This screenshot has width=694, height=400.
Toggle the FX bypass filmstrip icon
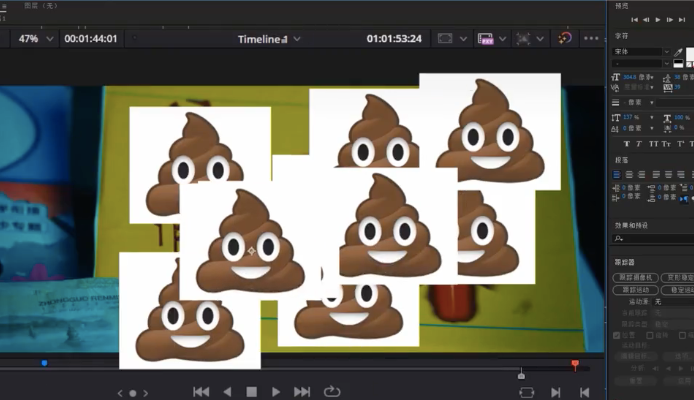pyautogui.click(x=486, y=38)
